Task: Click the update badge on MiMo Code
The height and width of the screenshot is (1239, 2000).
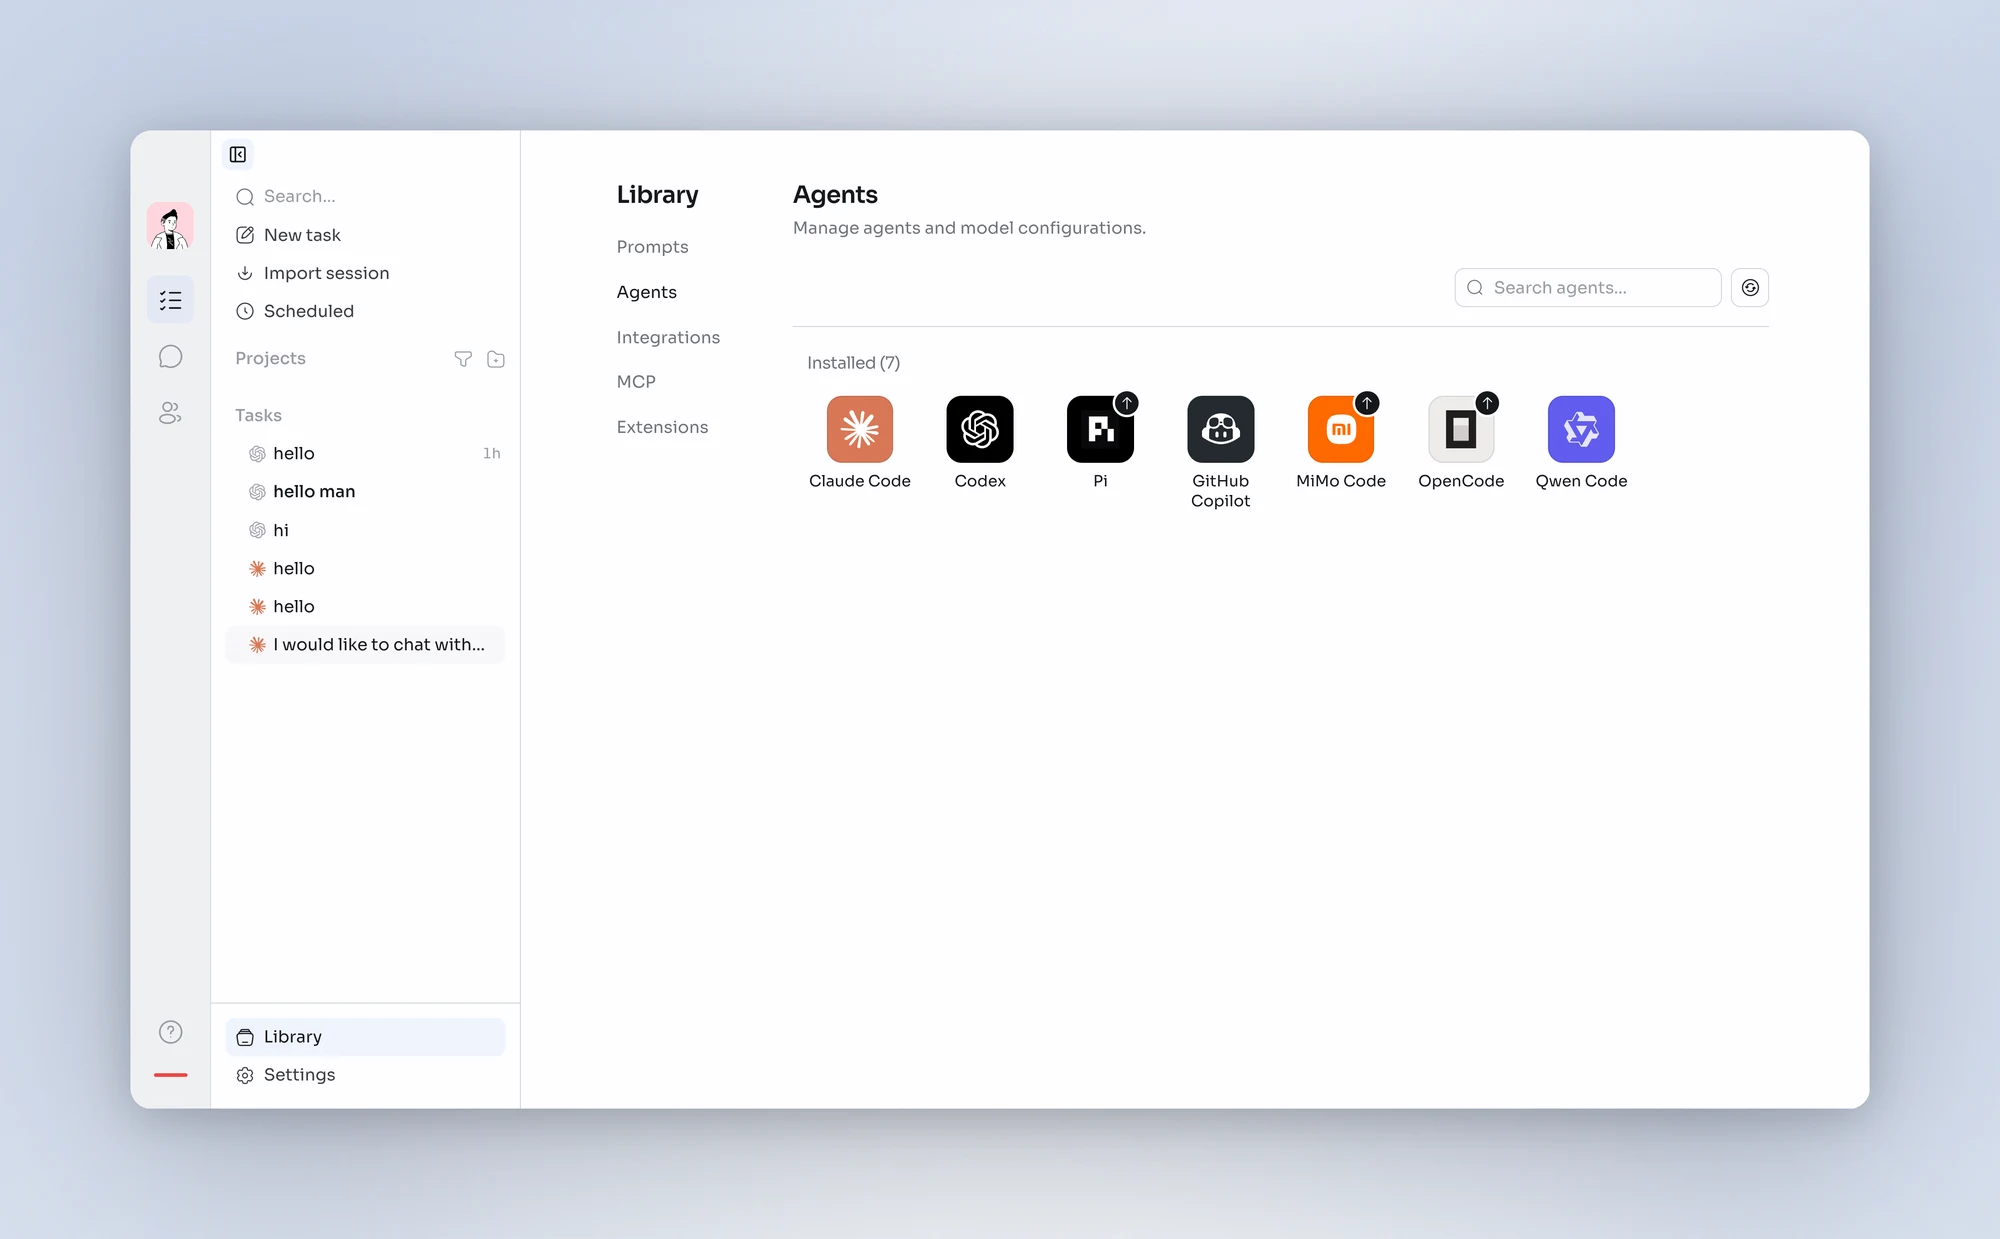Action: [x=1367, y=403]
